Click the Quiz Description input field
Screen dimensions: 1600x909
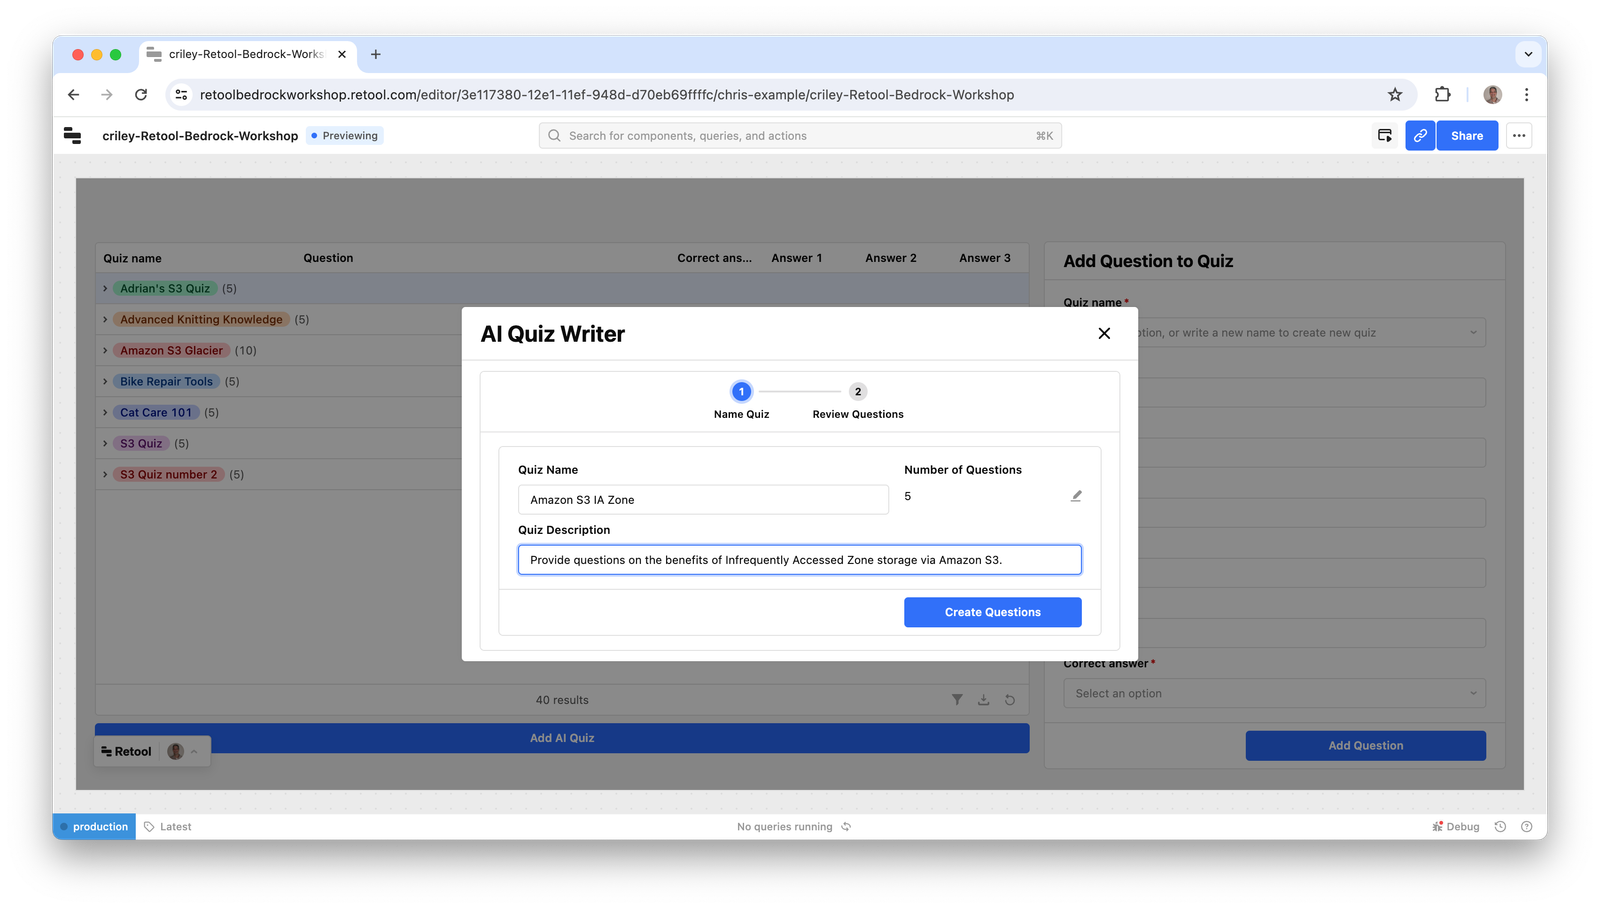pos(800,560)
